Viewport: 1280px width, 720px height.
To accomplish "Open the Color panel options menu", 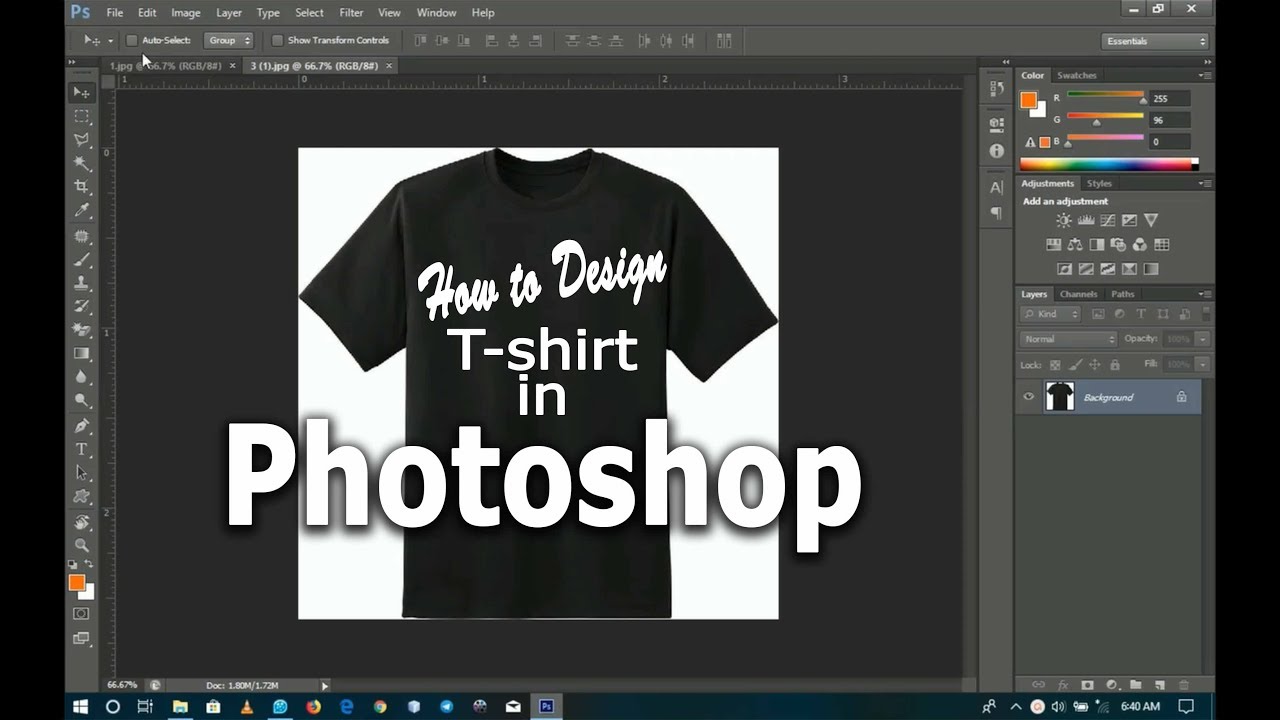I will (1204, 75).
